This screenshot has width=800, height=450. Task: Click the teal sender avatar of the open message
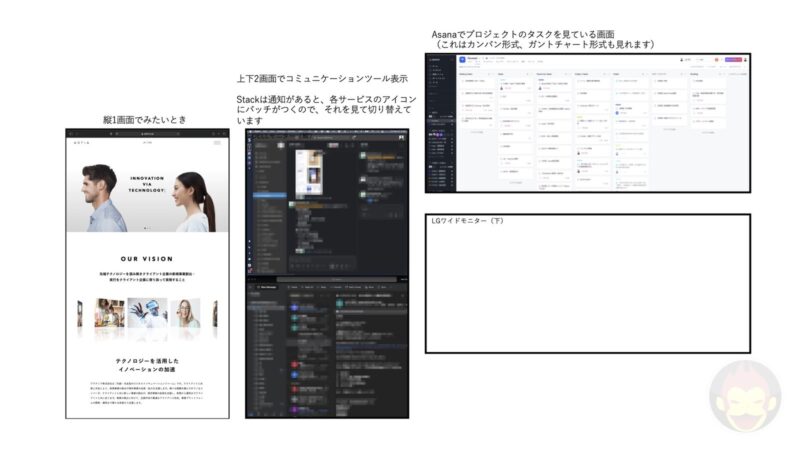point(340,303)
